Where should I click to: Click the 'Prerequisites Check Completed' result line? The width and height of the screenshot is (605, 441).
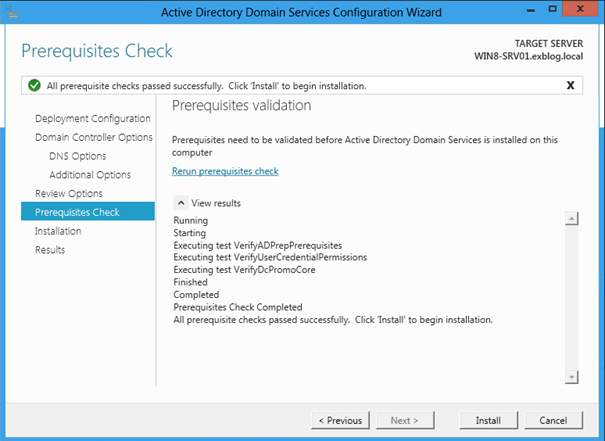tap(238, 307)
